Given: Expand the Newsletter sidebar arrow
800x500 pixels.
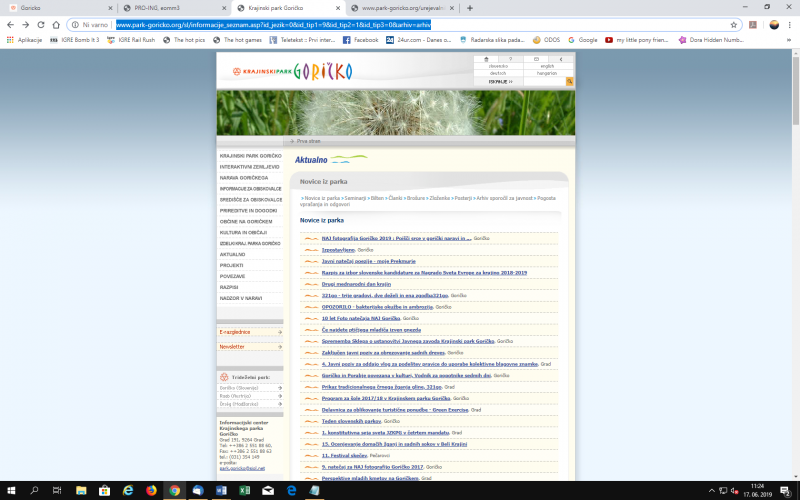Looking at the screenshot, I should click(280, 347).
